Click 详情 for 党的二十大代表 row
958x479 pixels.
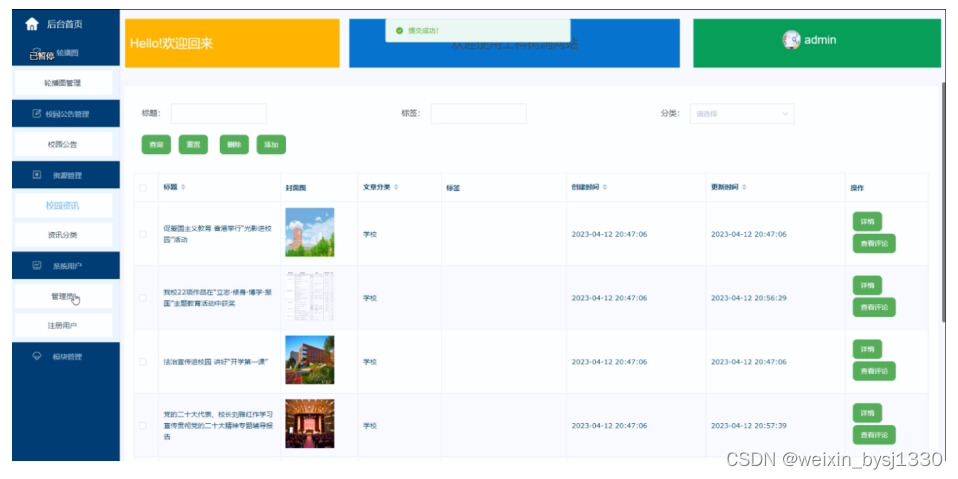(x=868, y=413)
